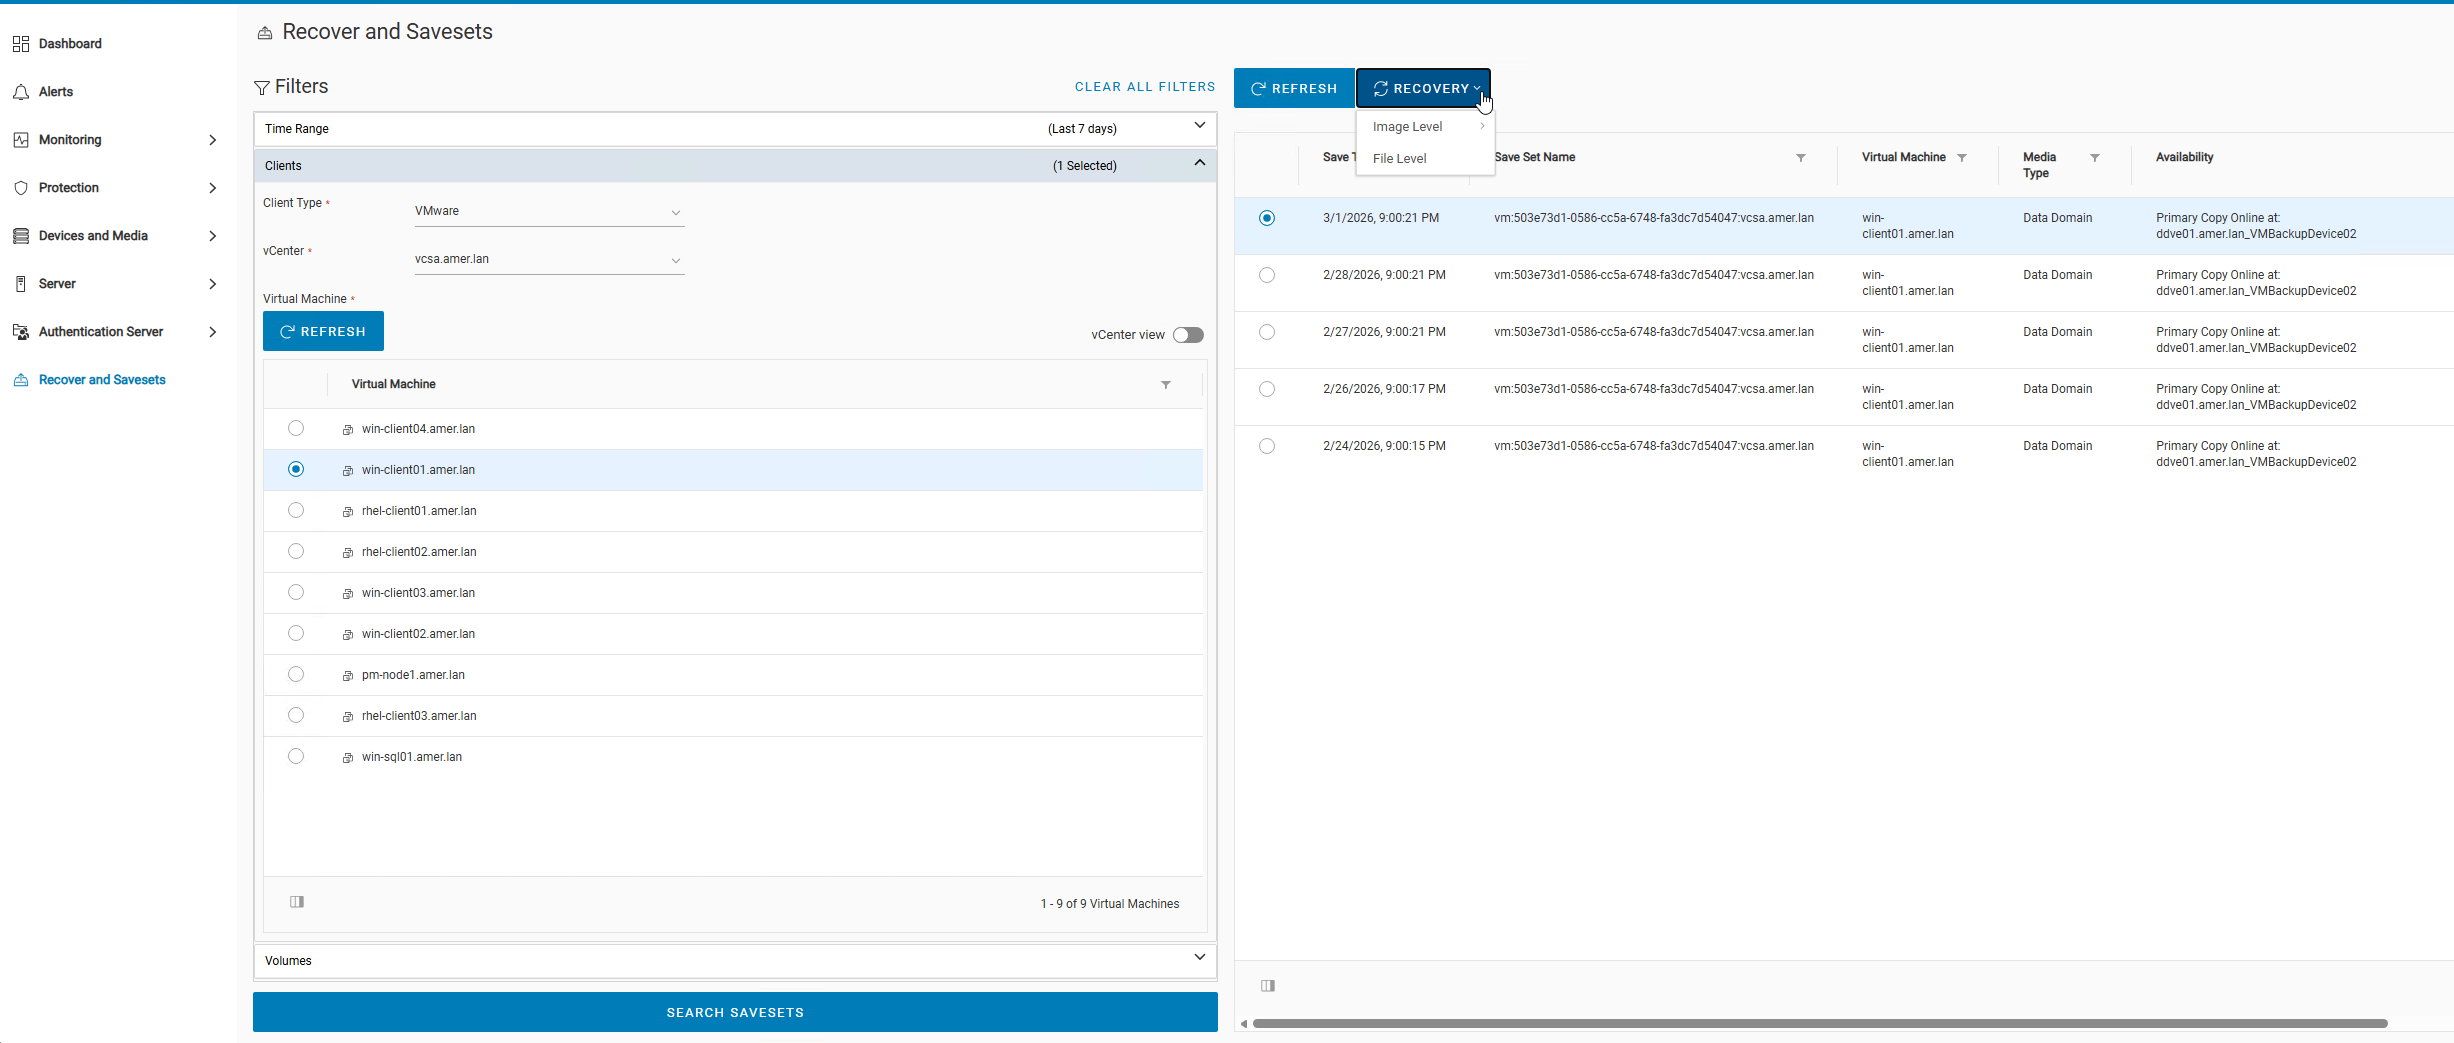Click the horizontal scrollbar under savesets table

(1820, 1023)
